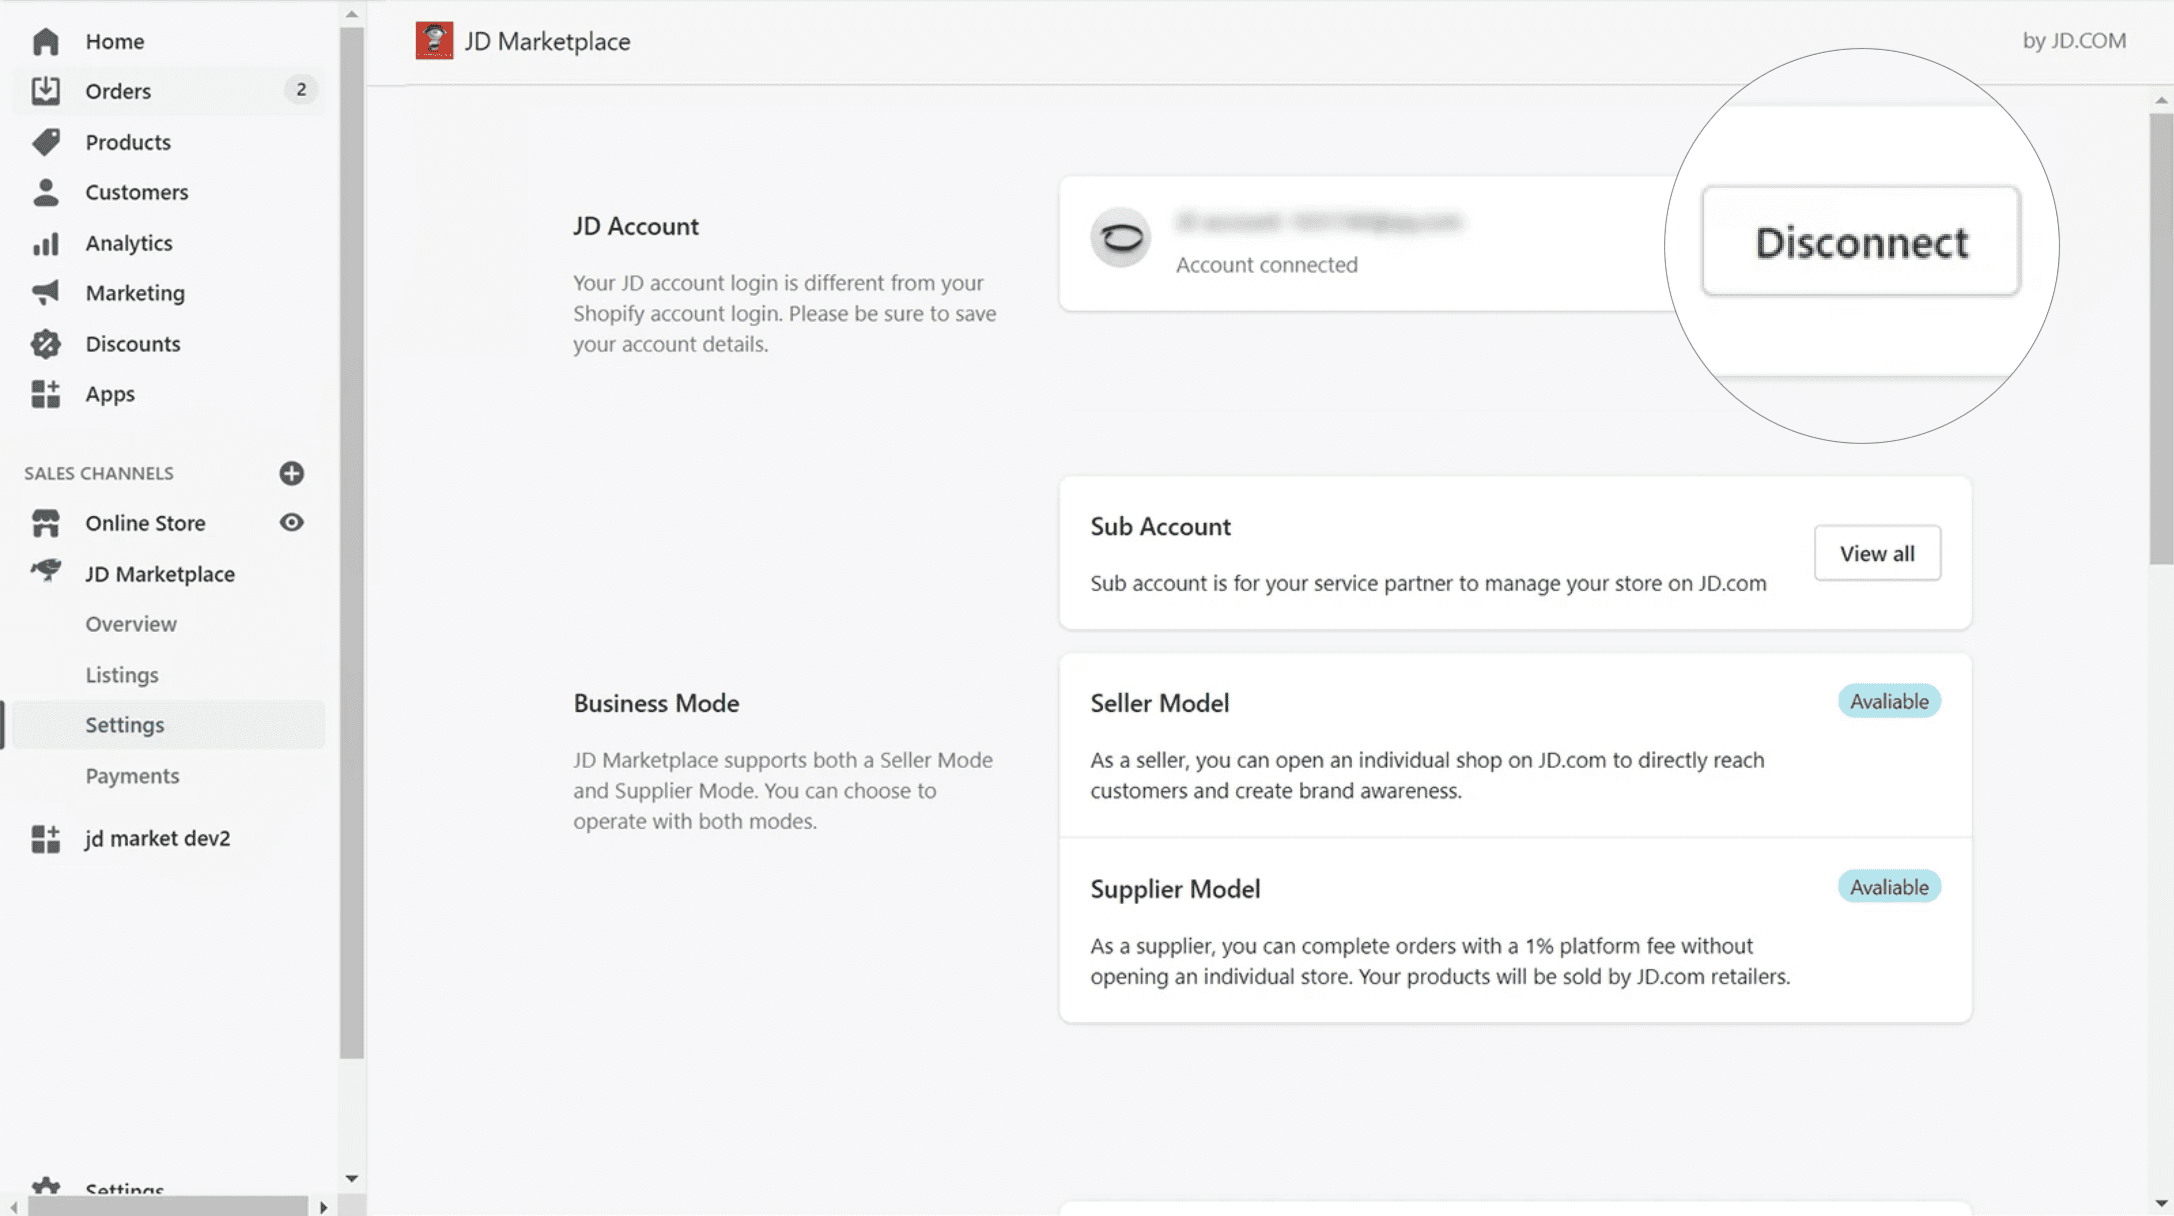Click the 'Seller Model' heading
Viewport: 2174px width, 1216px height.
[x=1159, y=703]
